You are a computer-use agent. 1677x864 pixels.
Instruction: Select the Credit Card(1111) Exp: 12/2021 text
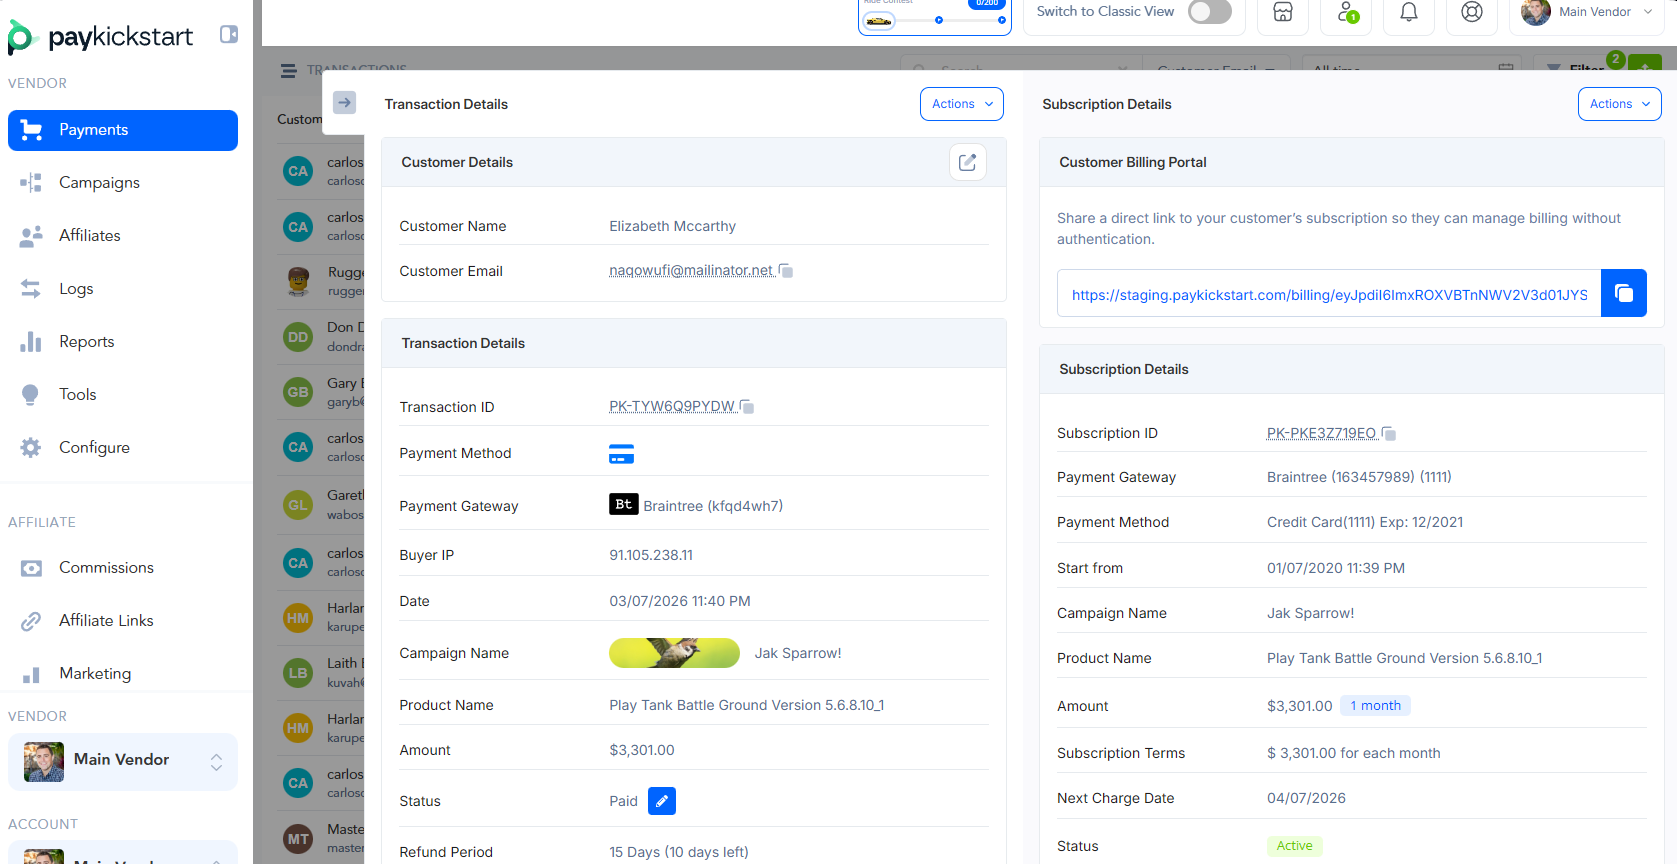1365,523
